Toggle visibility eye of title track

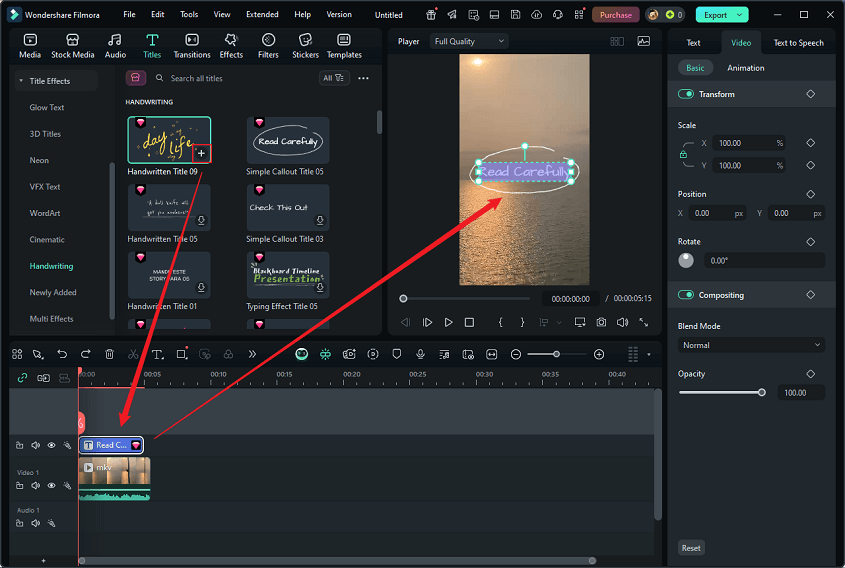tap(51, 445)
